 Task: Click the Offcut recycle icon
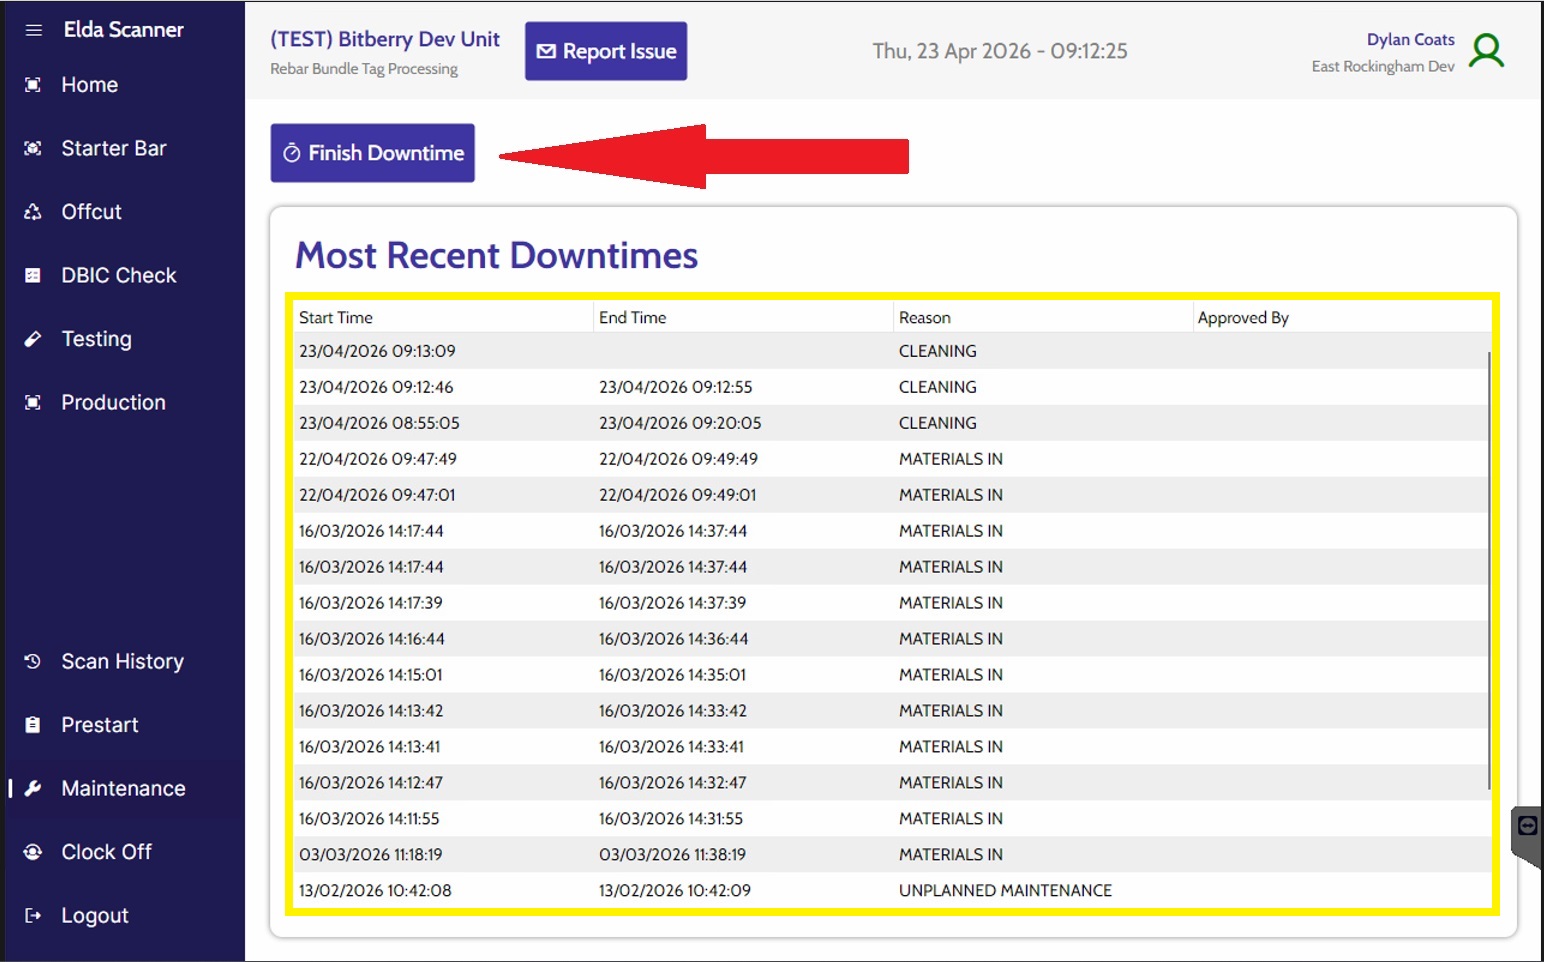(33, 212)
